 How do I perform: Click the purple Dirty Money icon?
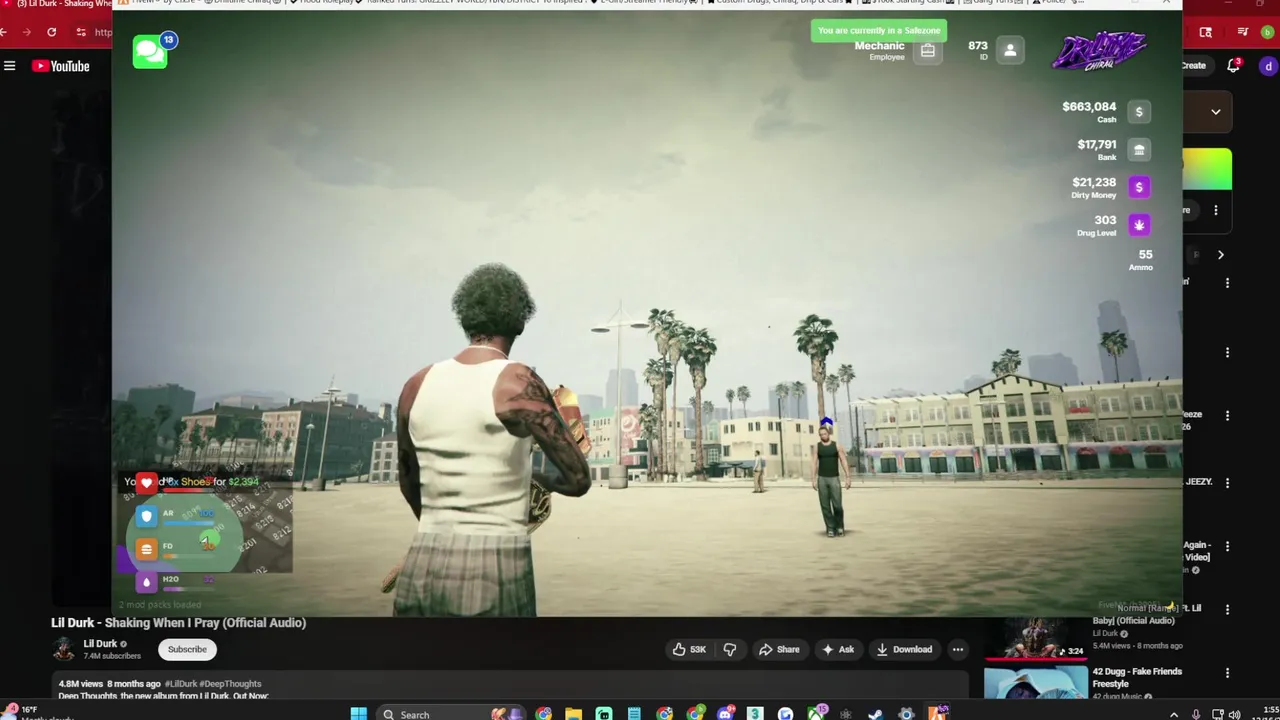[x=1138, y=187]
